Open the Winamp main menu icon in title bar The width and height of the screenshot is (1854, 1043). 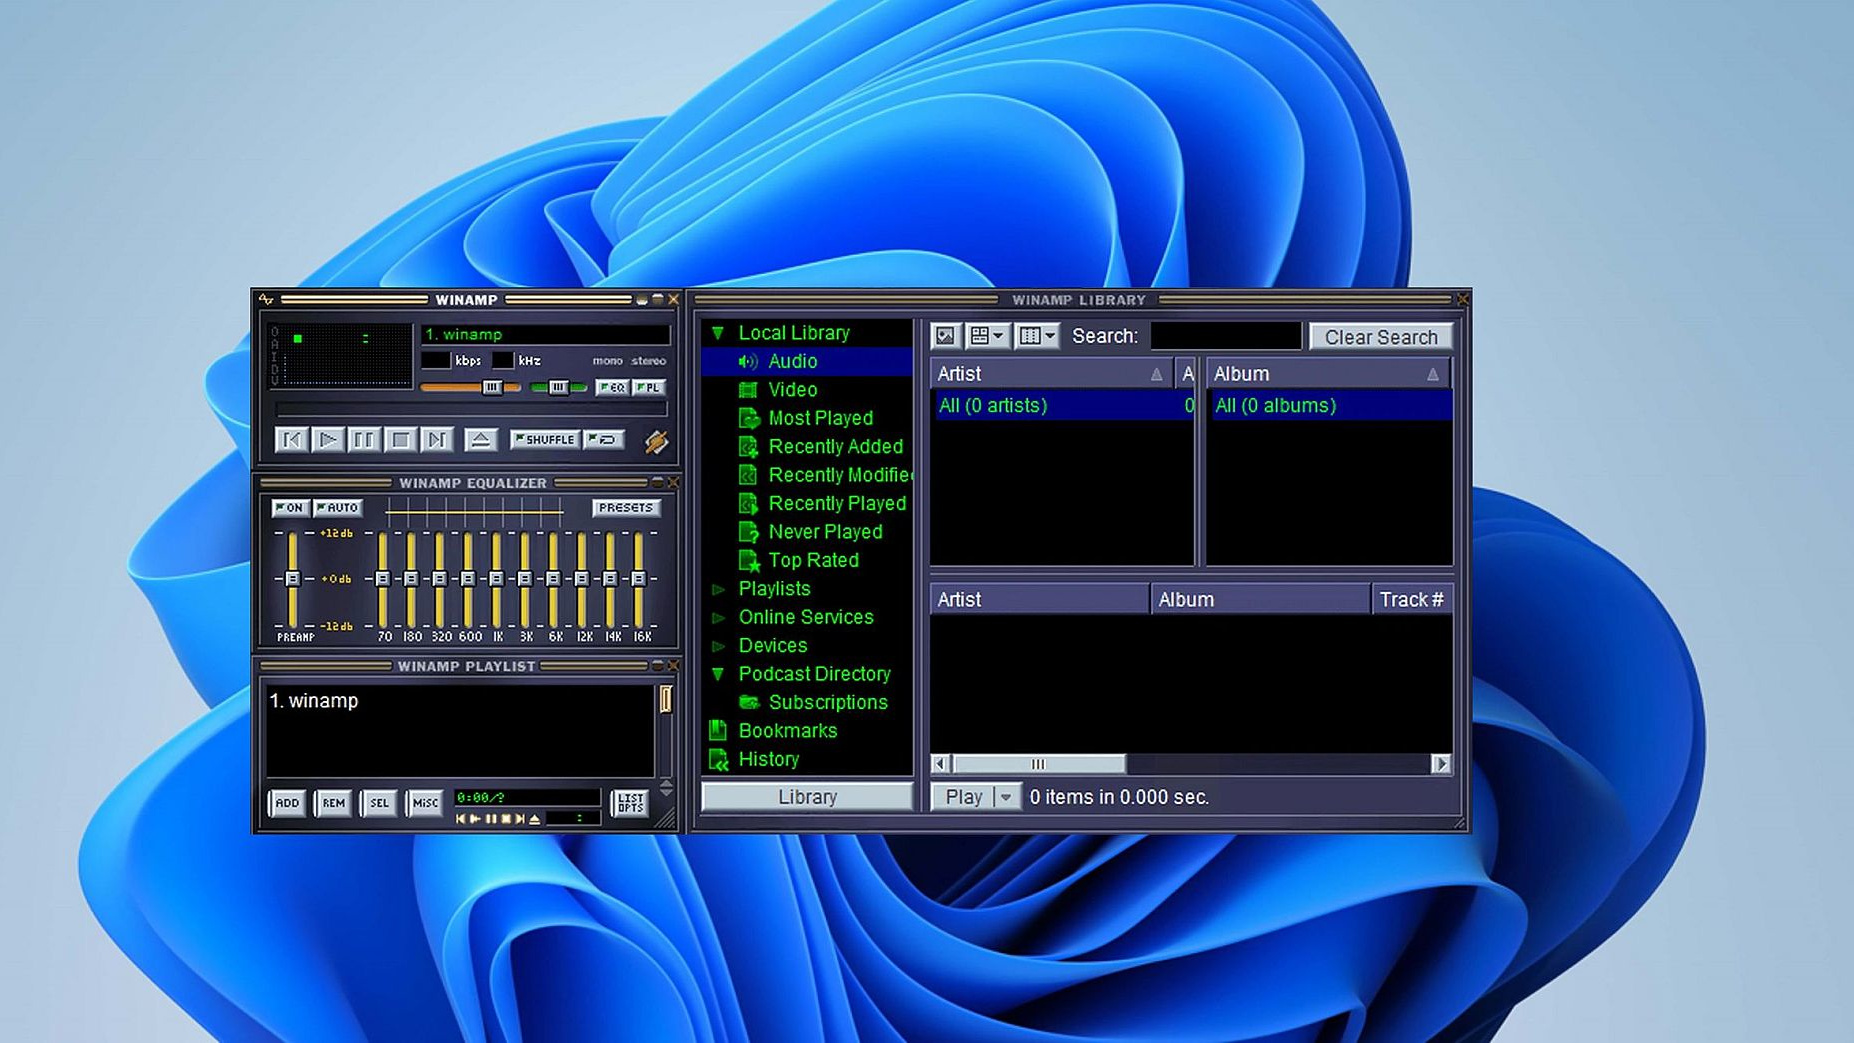(x=266, y=299)
